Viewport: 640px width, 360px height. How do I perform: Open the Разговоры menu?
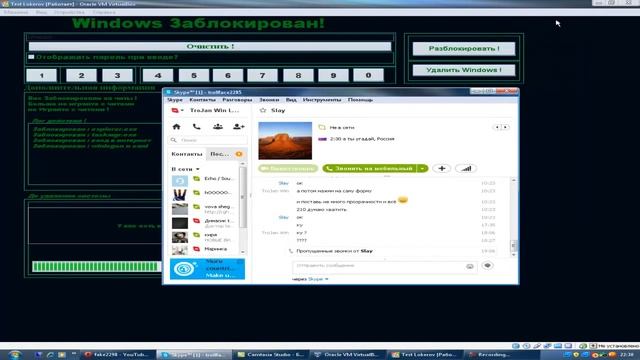[237, 100]
